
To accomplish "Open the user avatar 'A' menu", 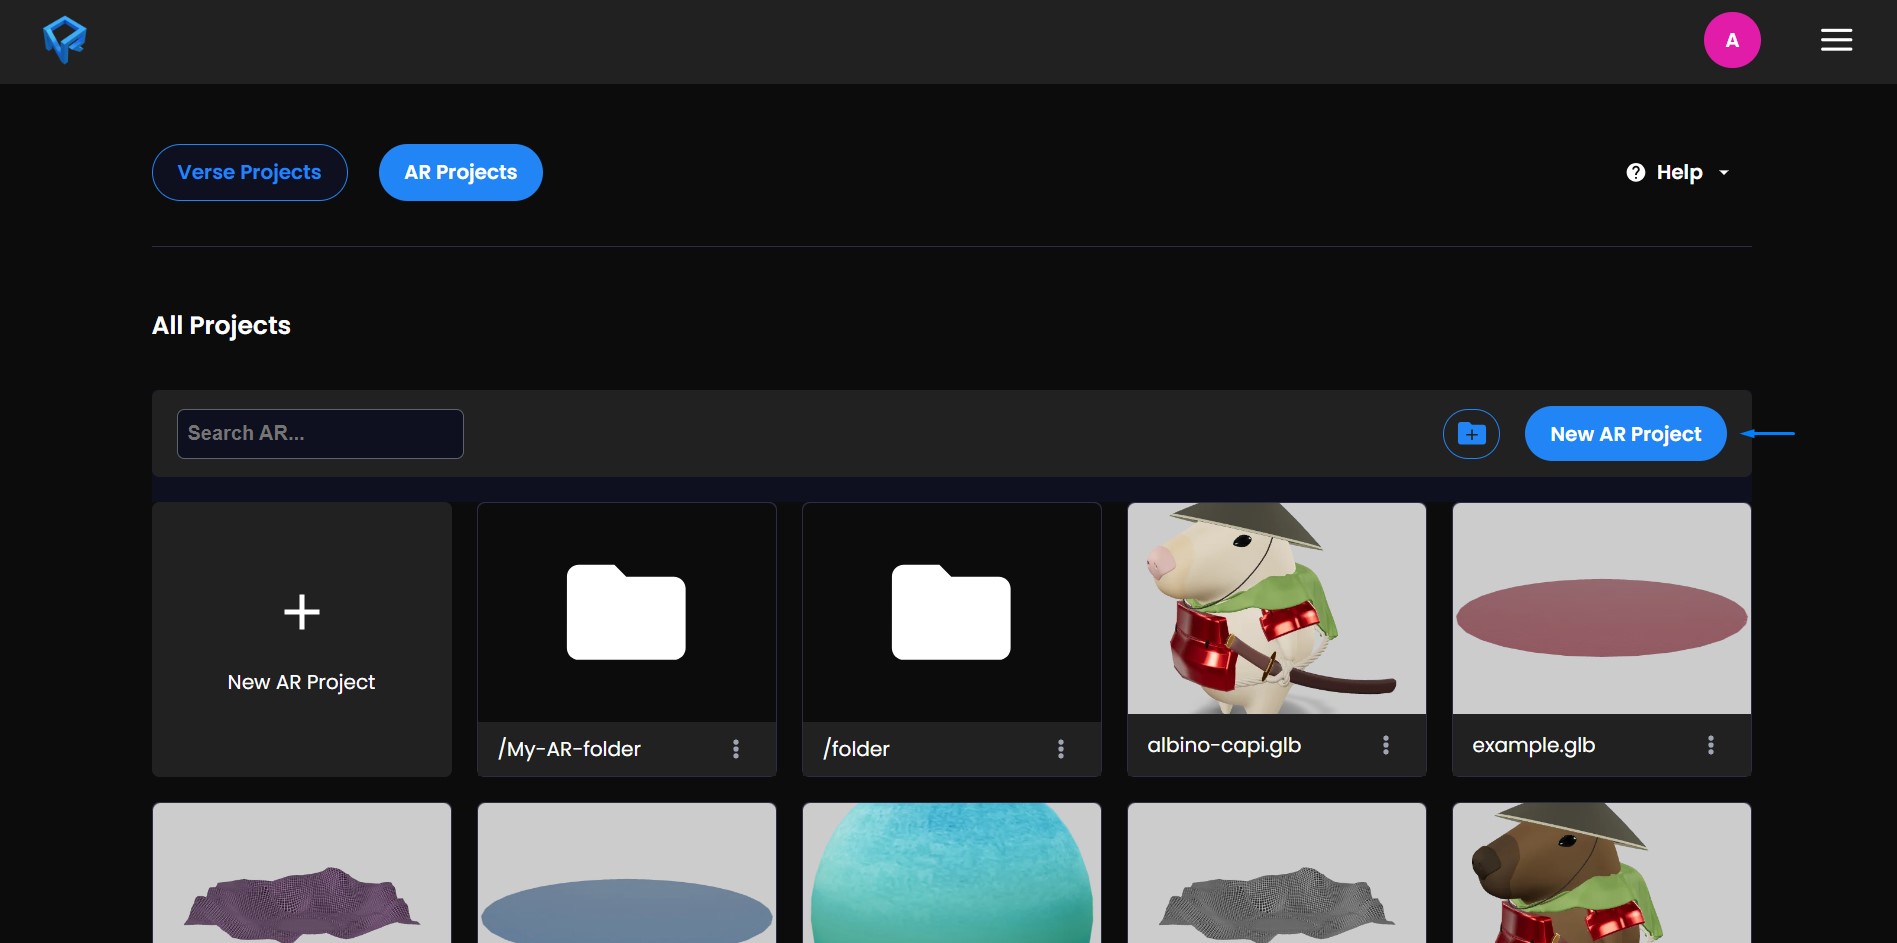I will tap(1732, 40).
